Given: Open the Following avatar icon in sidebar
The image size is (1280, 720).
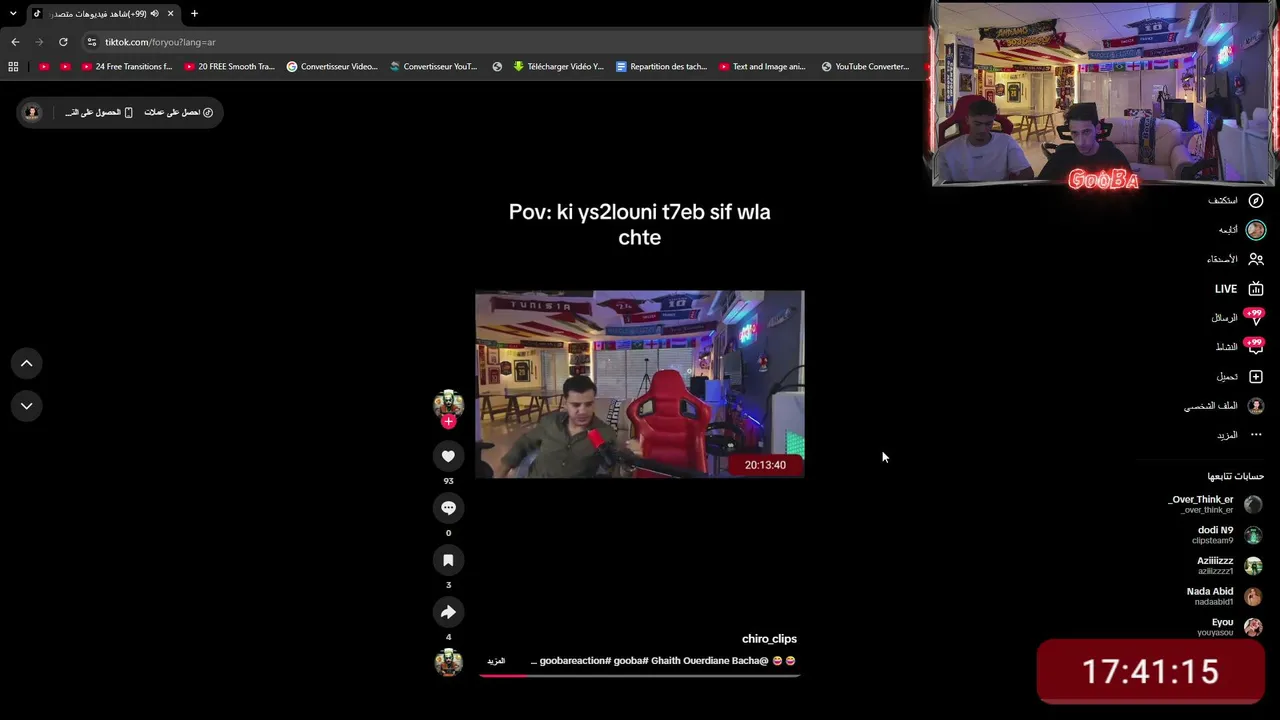Looking at the screenshot, I should (1256, 230).
